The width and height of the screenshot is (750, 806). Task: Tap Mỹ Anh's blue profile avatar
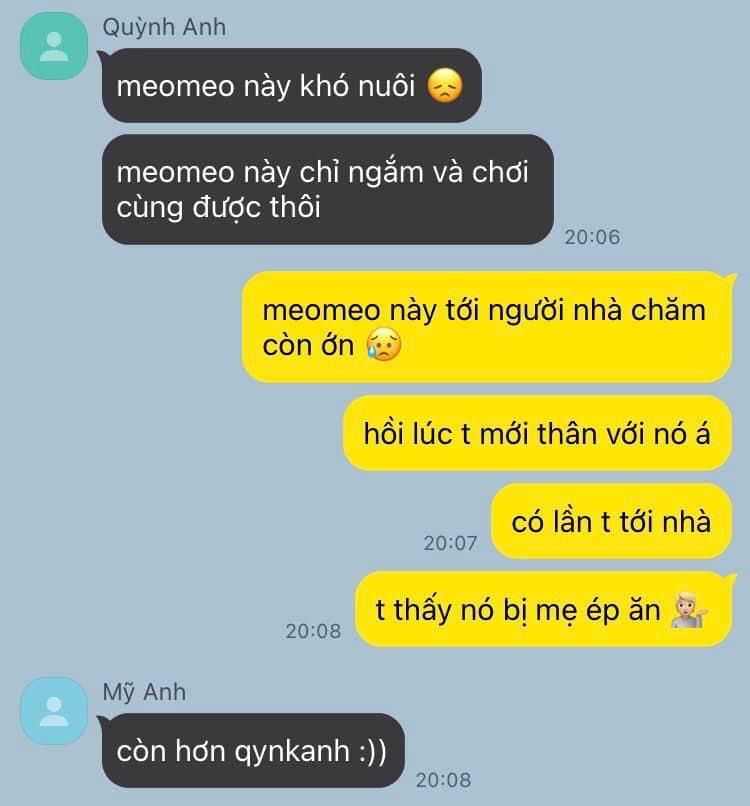coord(54,711)
